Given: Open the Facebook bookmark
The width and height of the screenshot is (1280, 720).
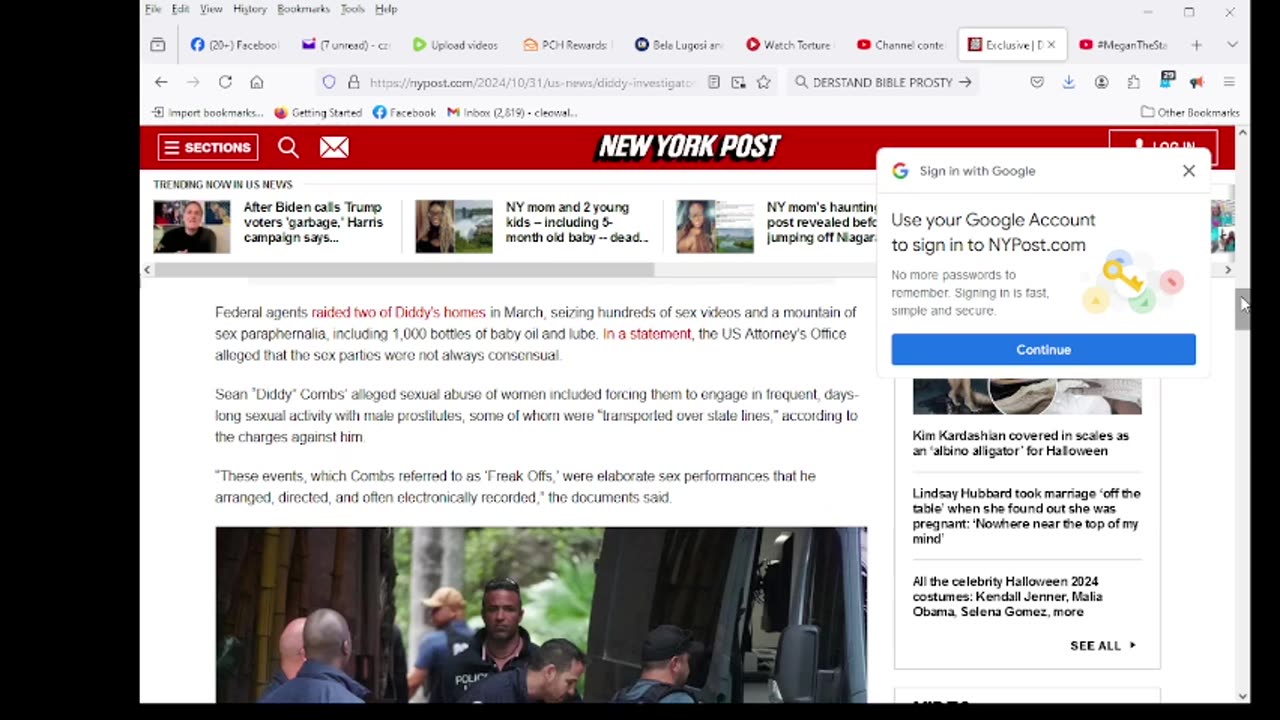Looking at the screenshot, I should coord(404,112).
